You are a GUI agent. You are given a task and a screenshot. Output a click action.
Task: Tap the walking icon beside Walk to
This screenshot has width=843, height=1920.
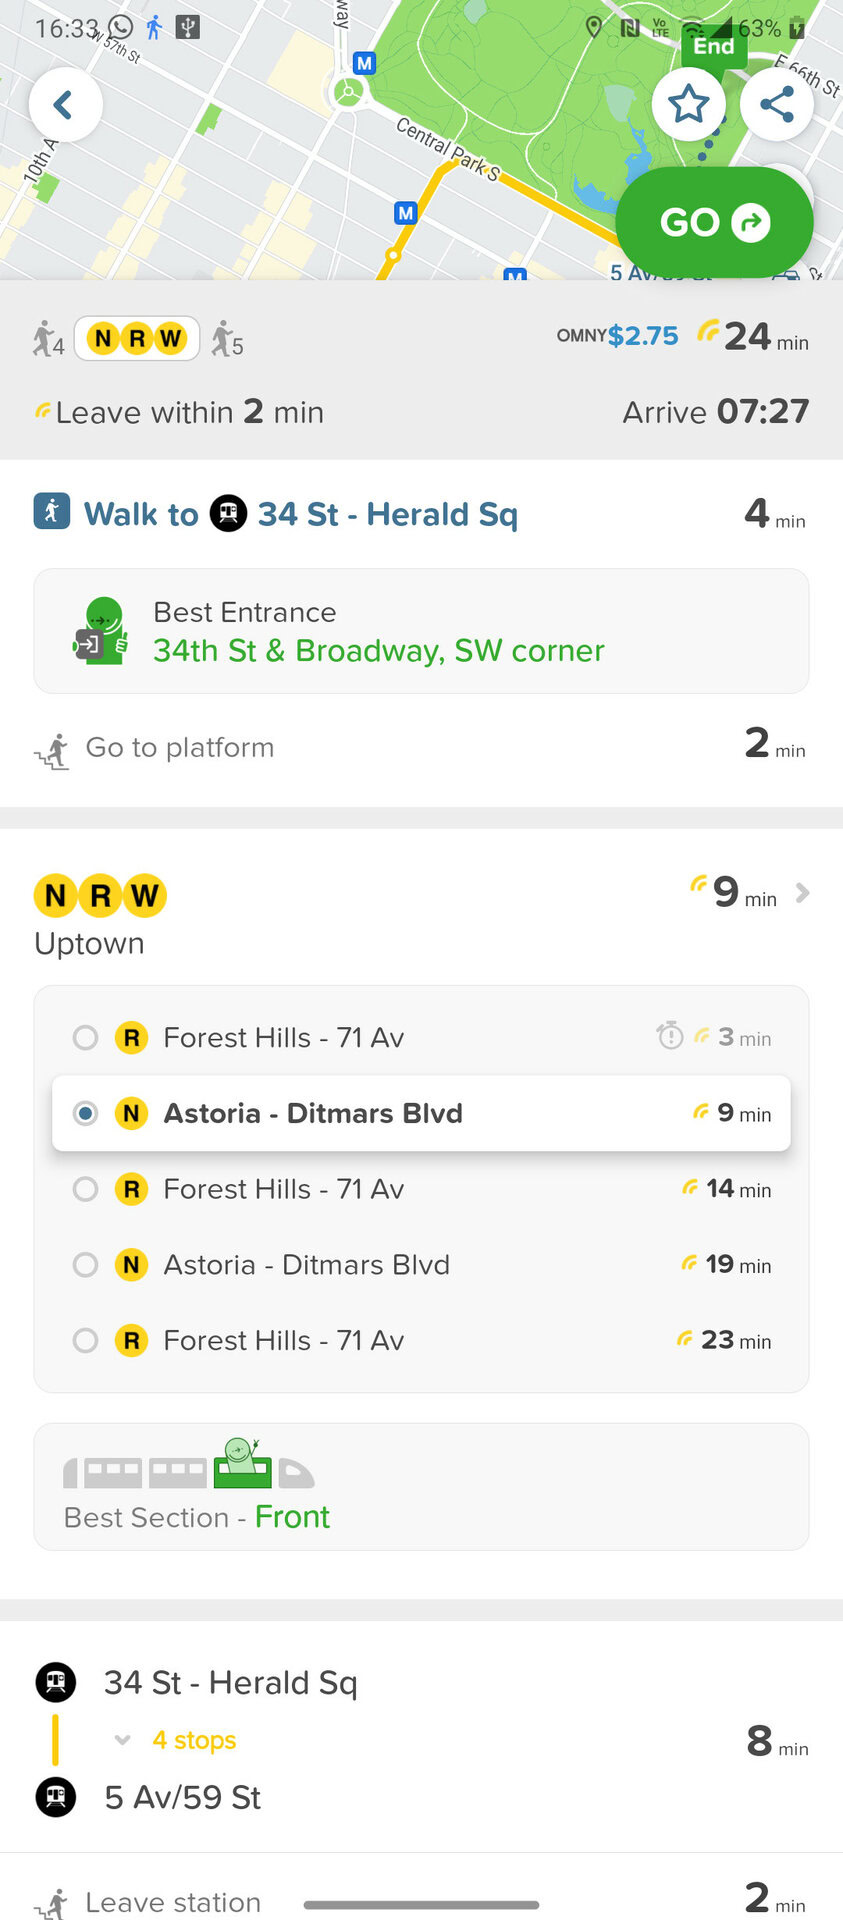click(52, 512)
